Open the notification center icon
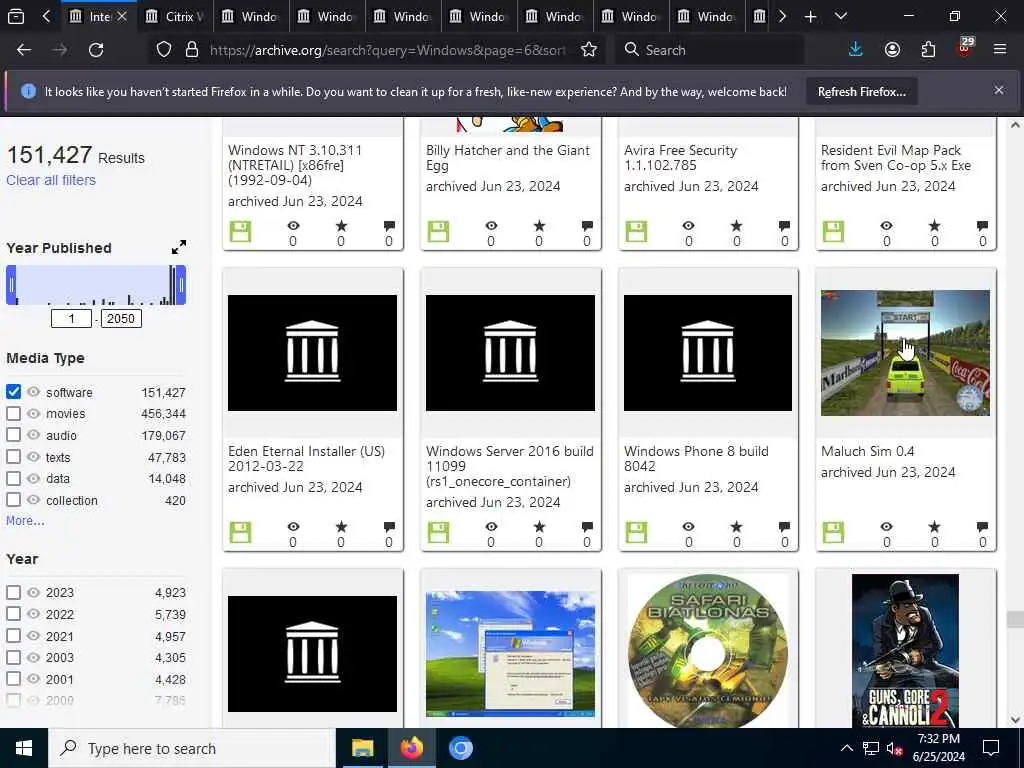The image size is (1024, 768). pyautogui.click(x=991, y=748)
